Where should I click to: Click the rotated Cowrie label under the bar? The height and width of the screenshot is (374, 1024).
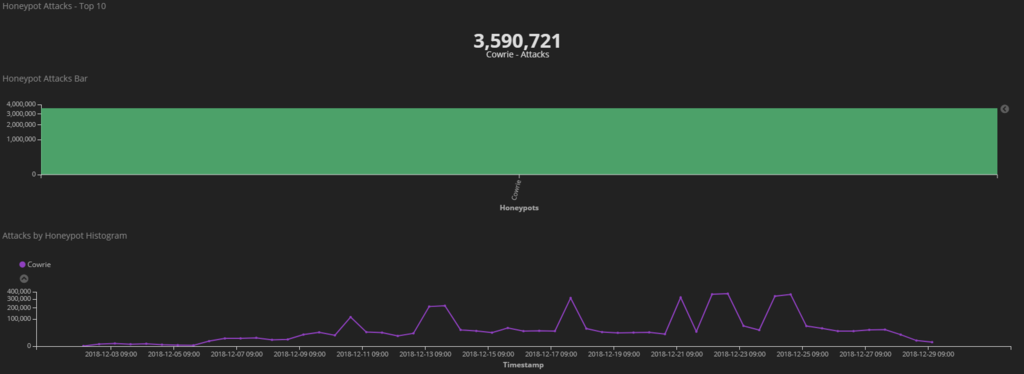(516, 189)
